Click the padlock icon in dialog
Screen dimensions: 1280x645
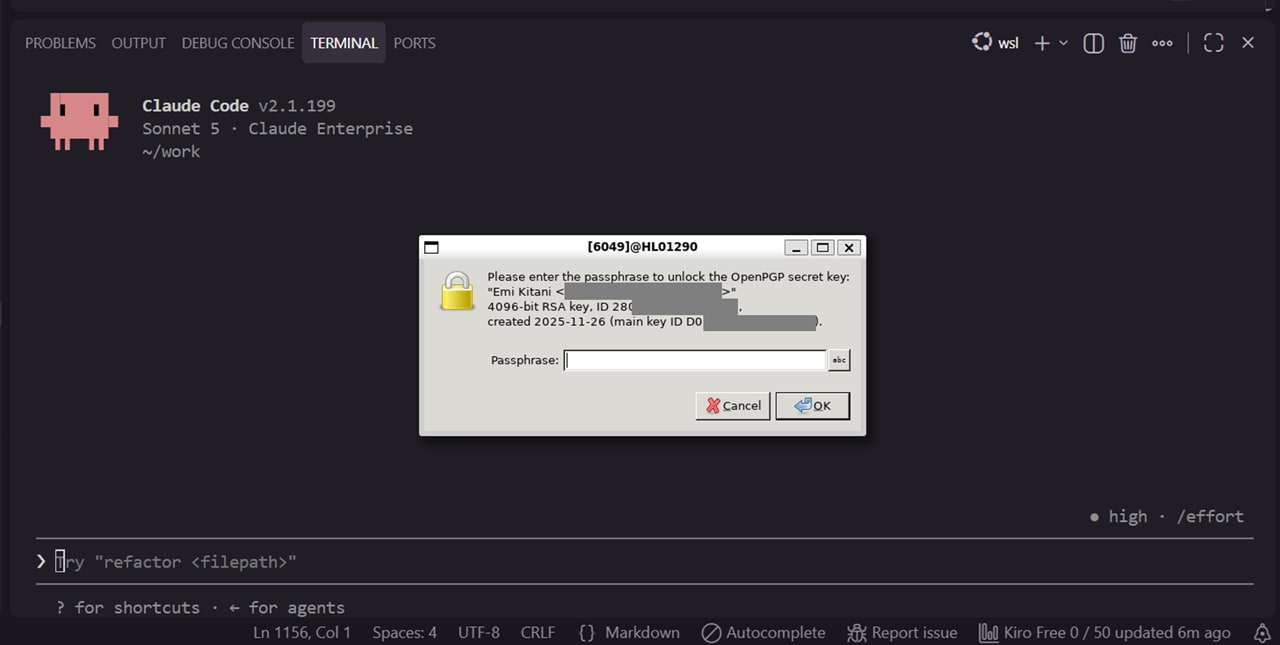pos(457,291)
